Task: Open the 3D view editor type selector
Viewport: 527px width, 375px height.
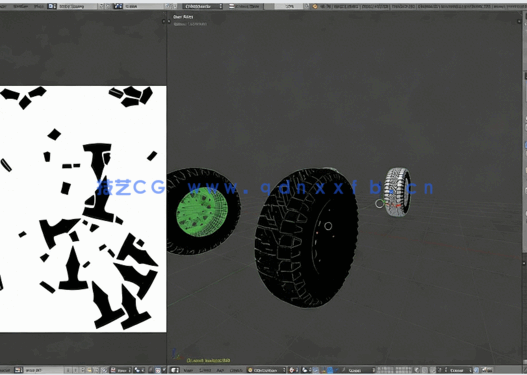Action: click(175, 370)
